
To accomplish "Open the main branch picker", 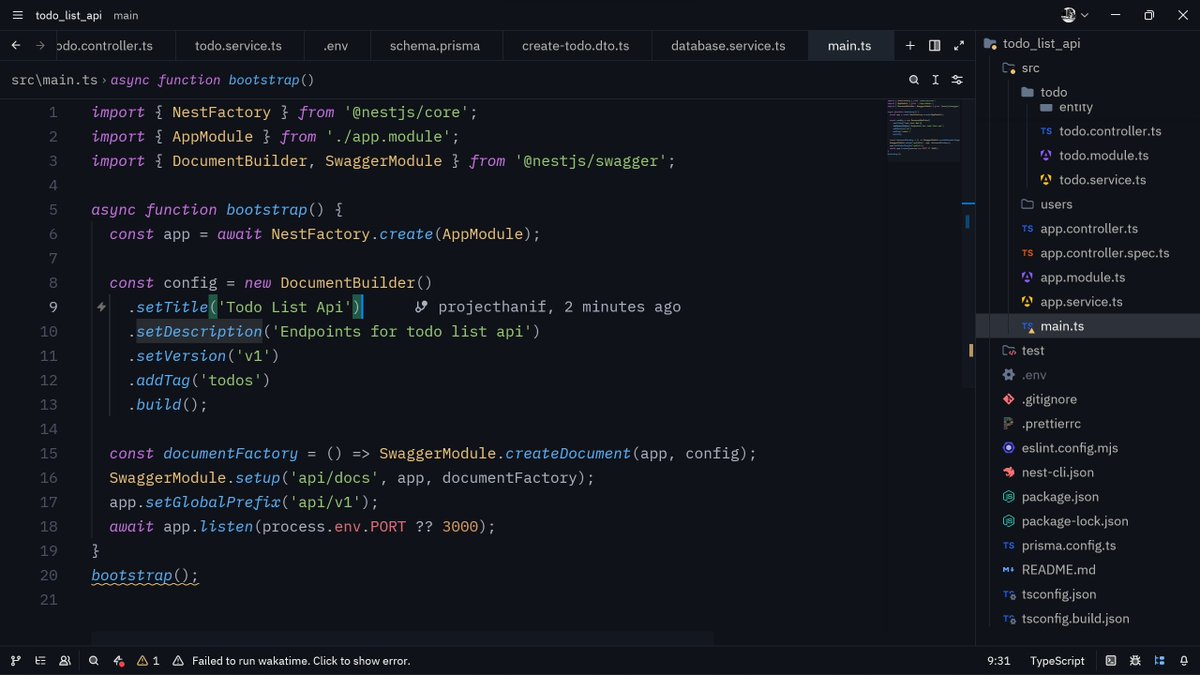I will click(x=126, y=15).
